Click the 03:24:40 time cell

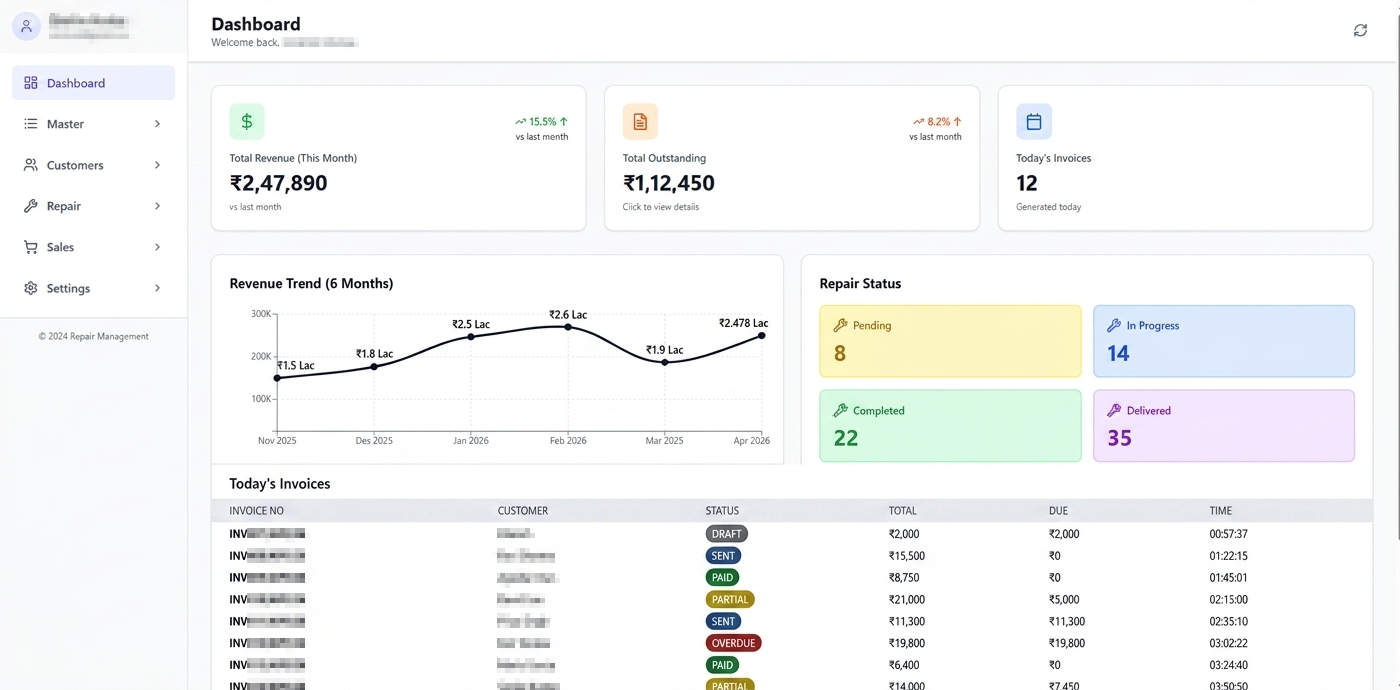[x=1228, y=665]
